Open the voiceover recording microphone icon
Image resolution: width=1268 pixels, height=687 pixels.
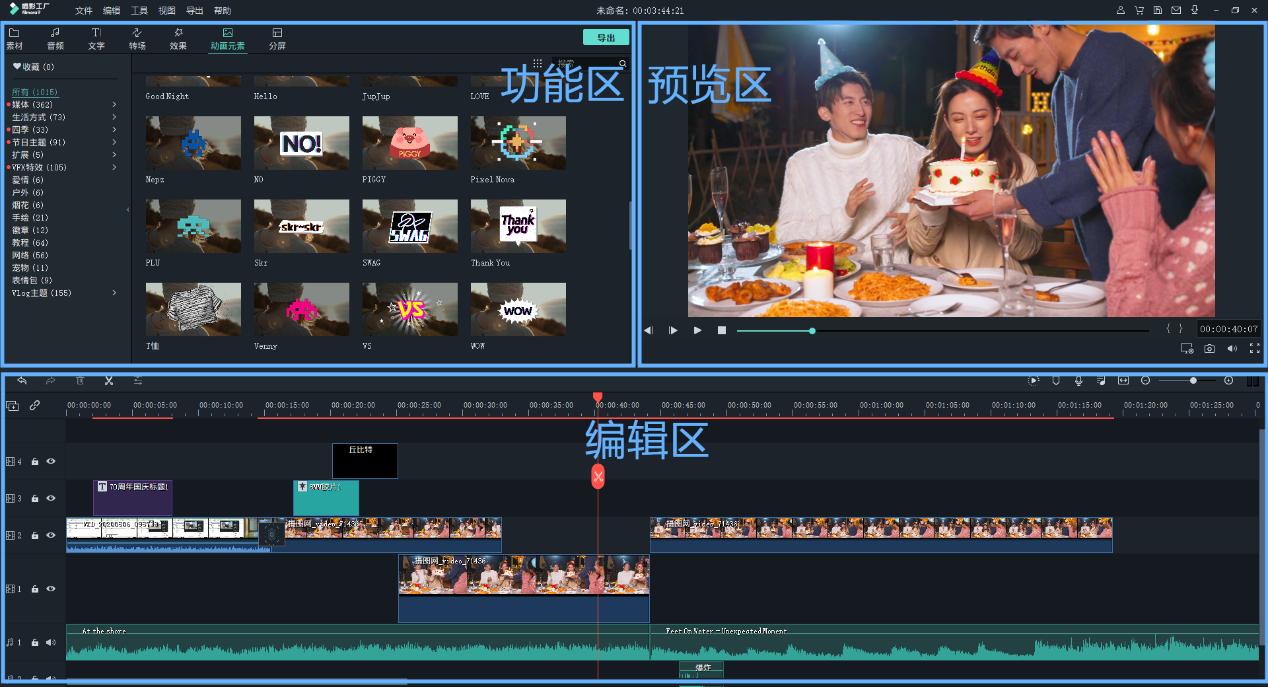1078,381
